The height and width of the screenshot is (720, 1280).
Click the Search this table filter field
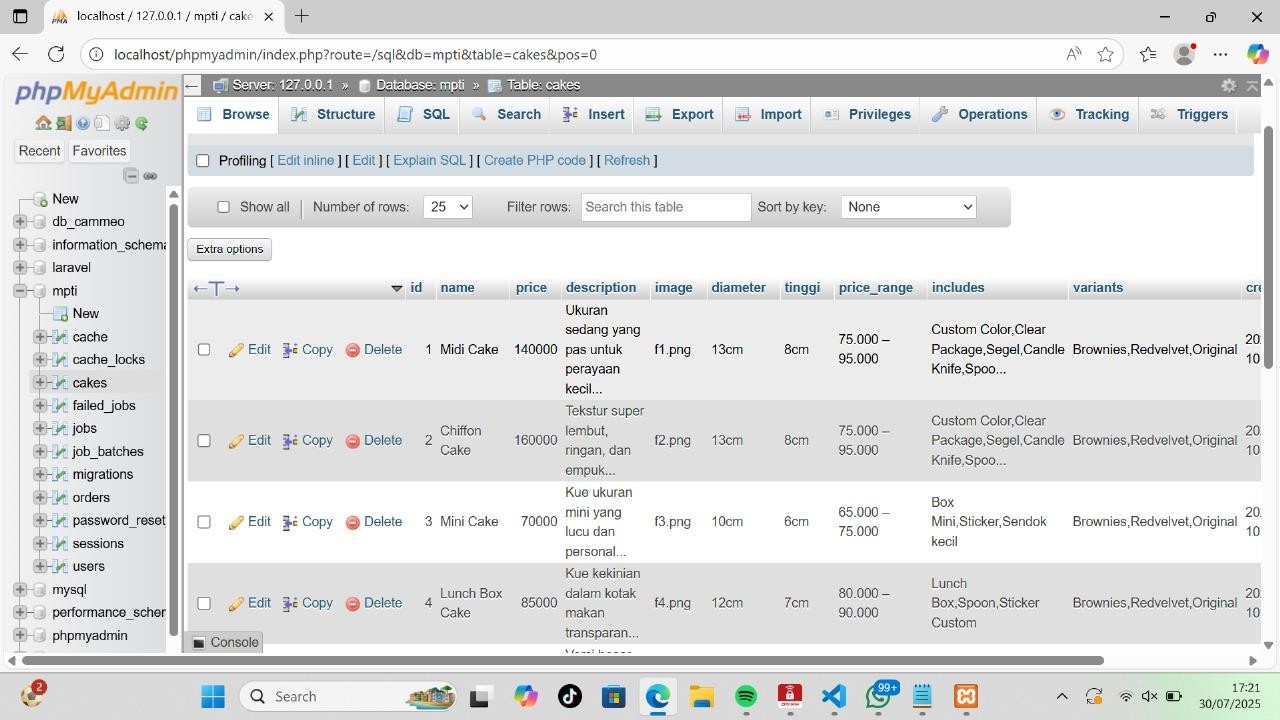[665, 207]
